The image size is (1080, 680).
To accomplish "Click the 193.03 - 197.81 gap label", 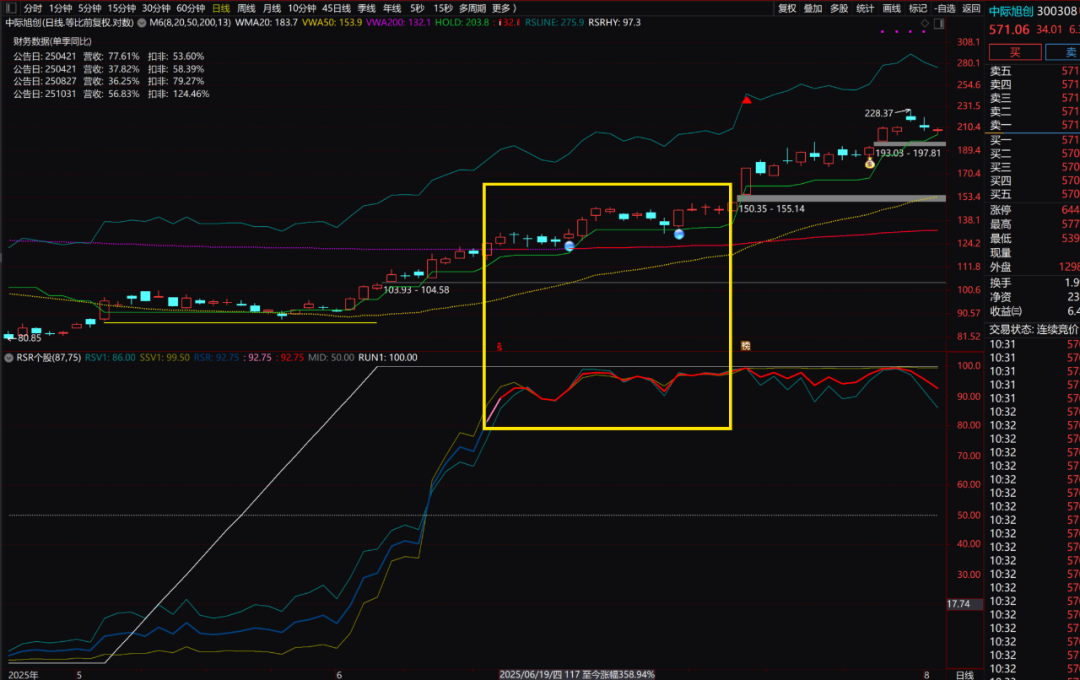I will 908,153.
